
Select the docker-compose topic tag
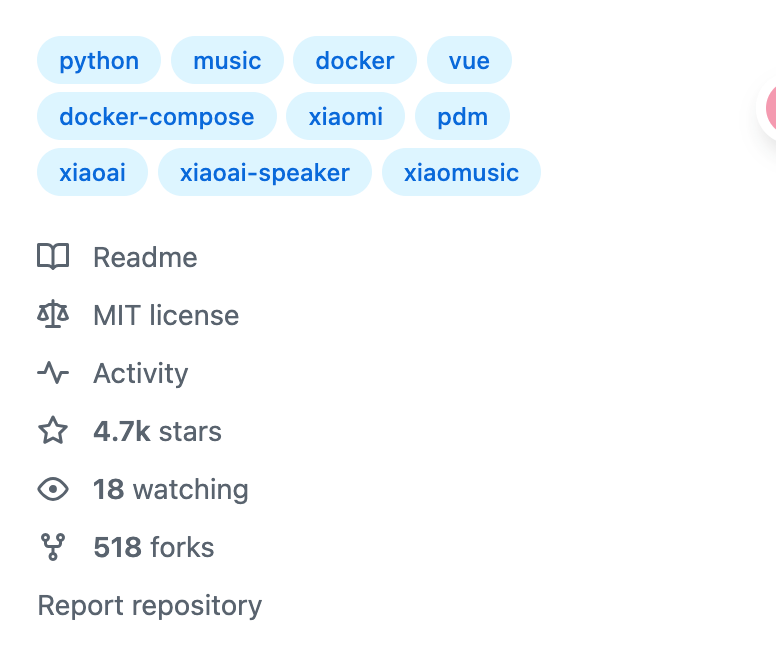click(x=157, y=116)
